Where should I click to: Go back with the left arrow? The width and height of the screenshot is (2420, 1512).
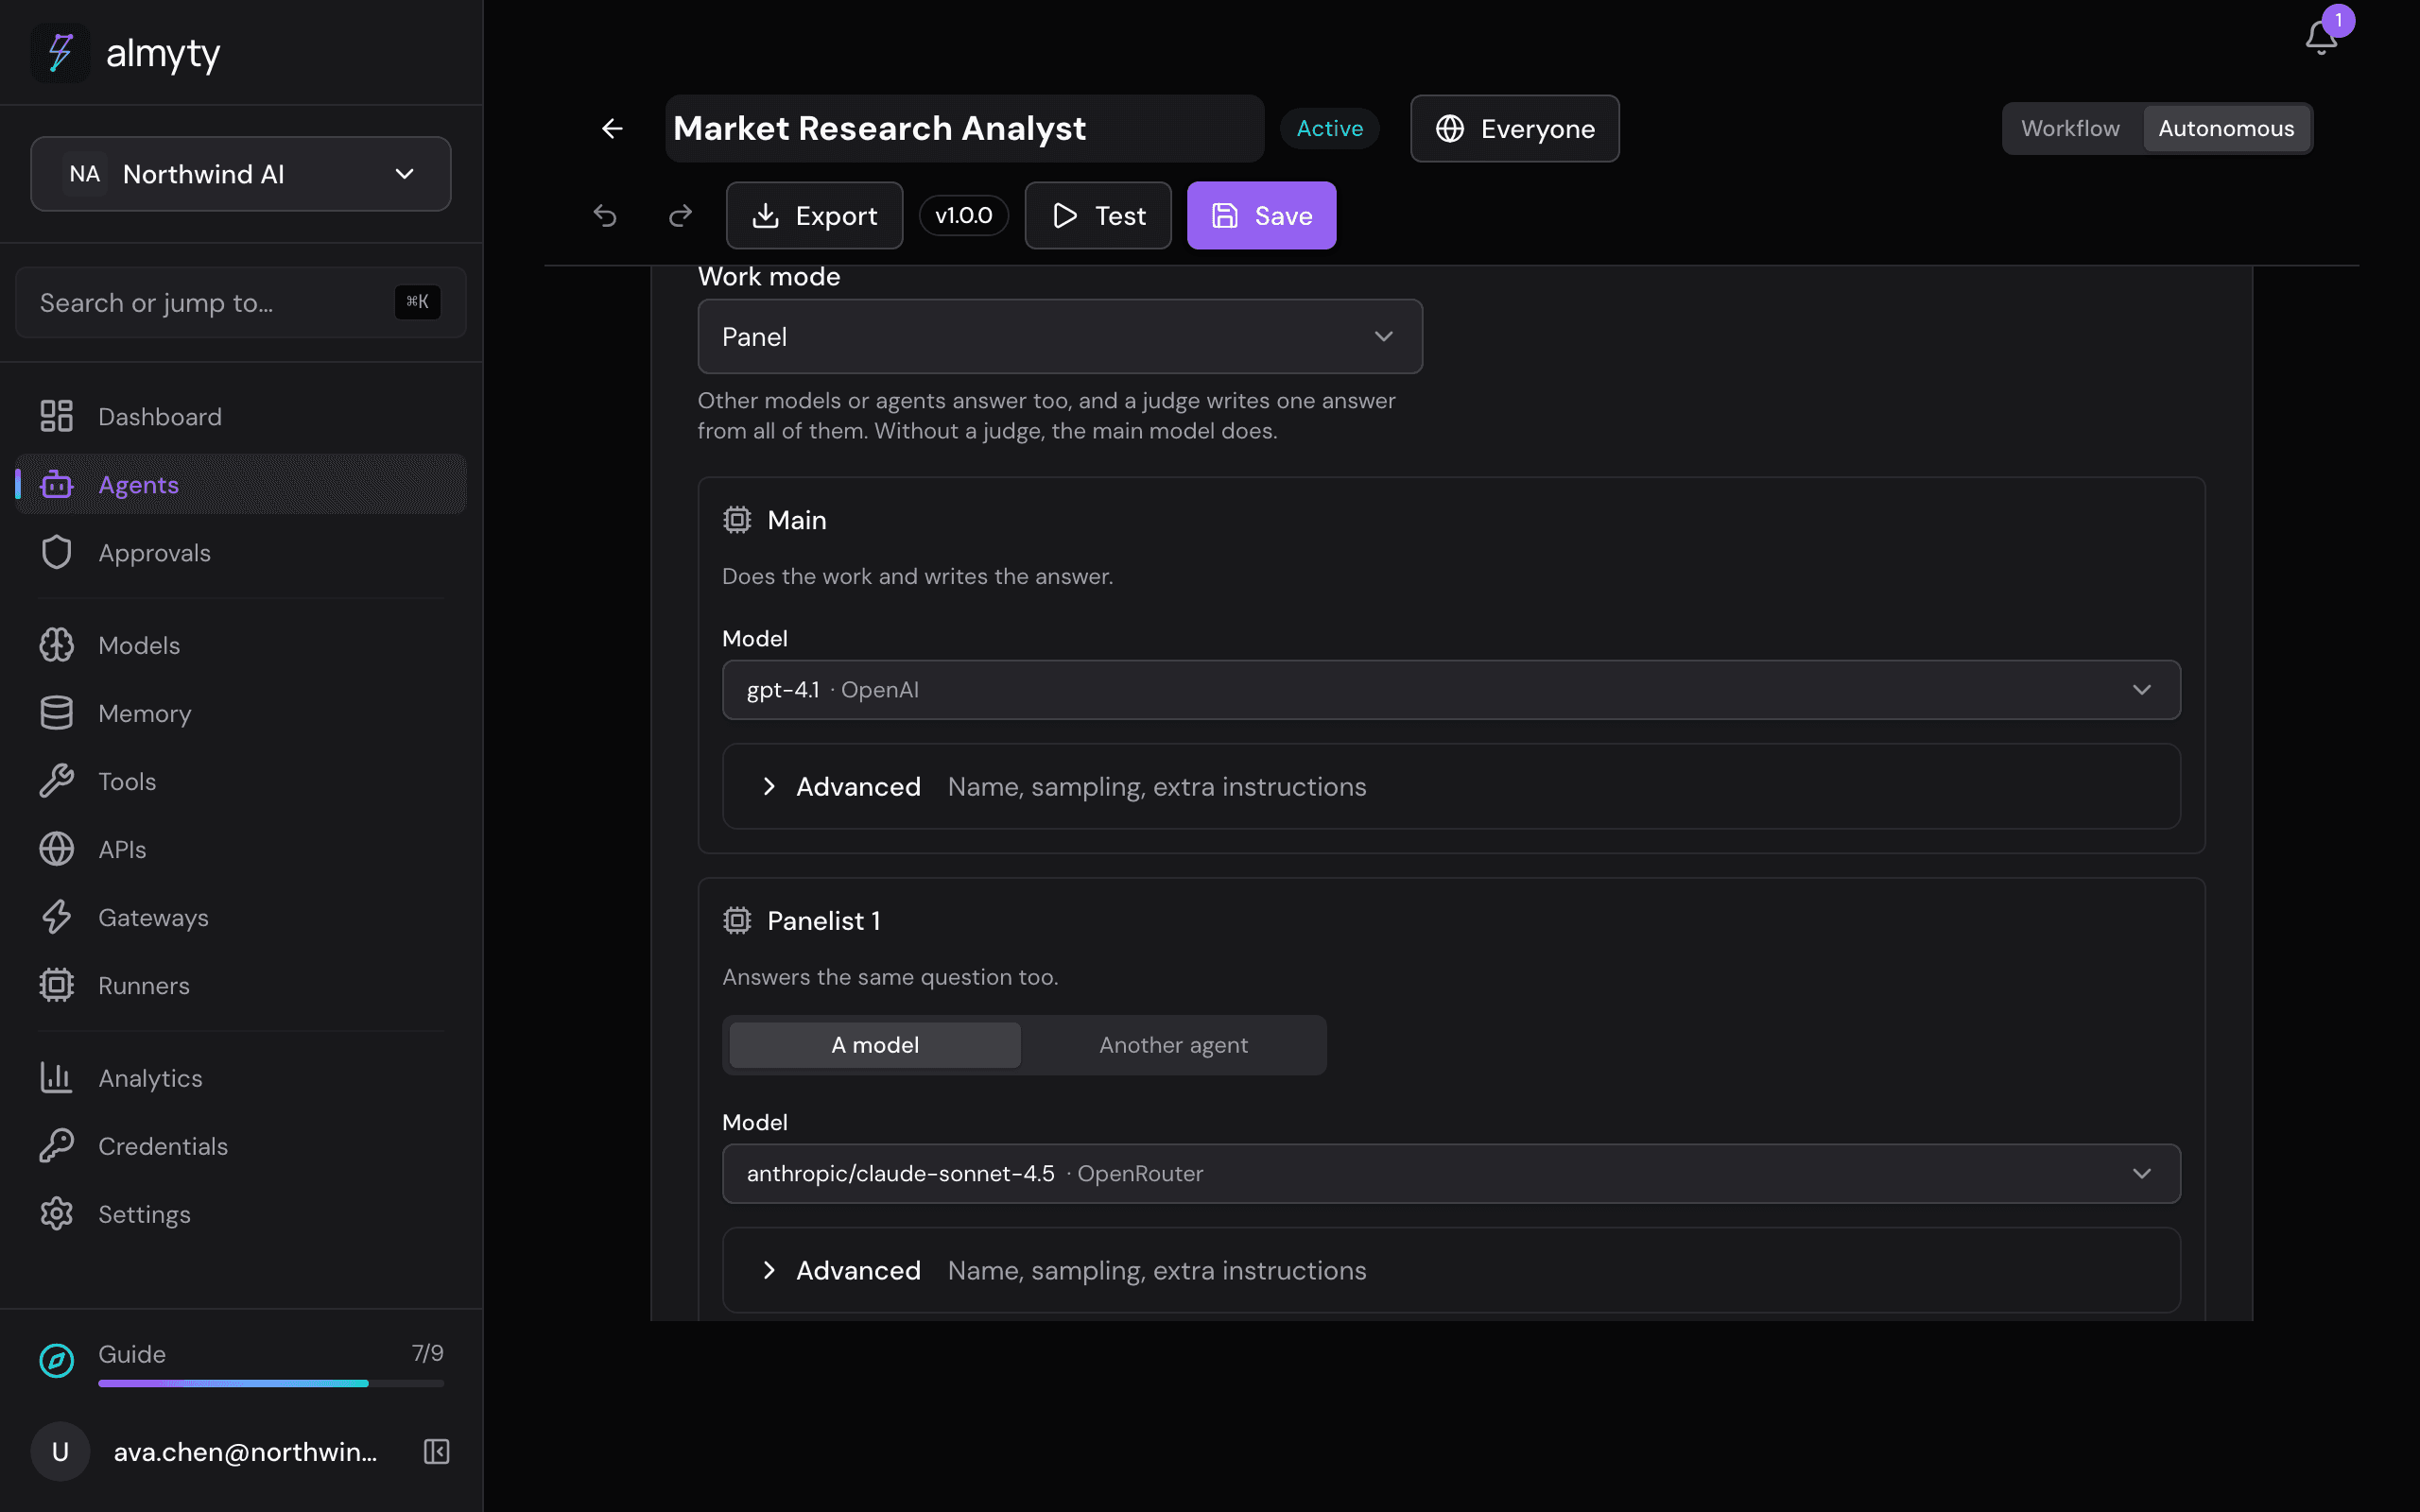612,129
